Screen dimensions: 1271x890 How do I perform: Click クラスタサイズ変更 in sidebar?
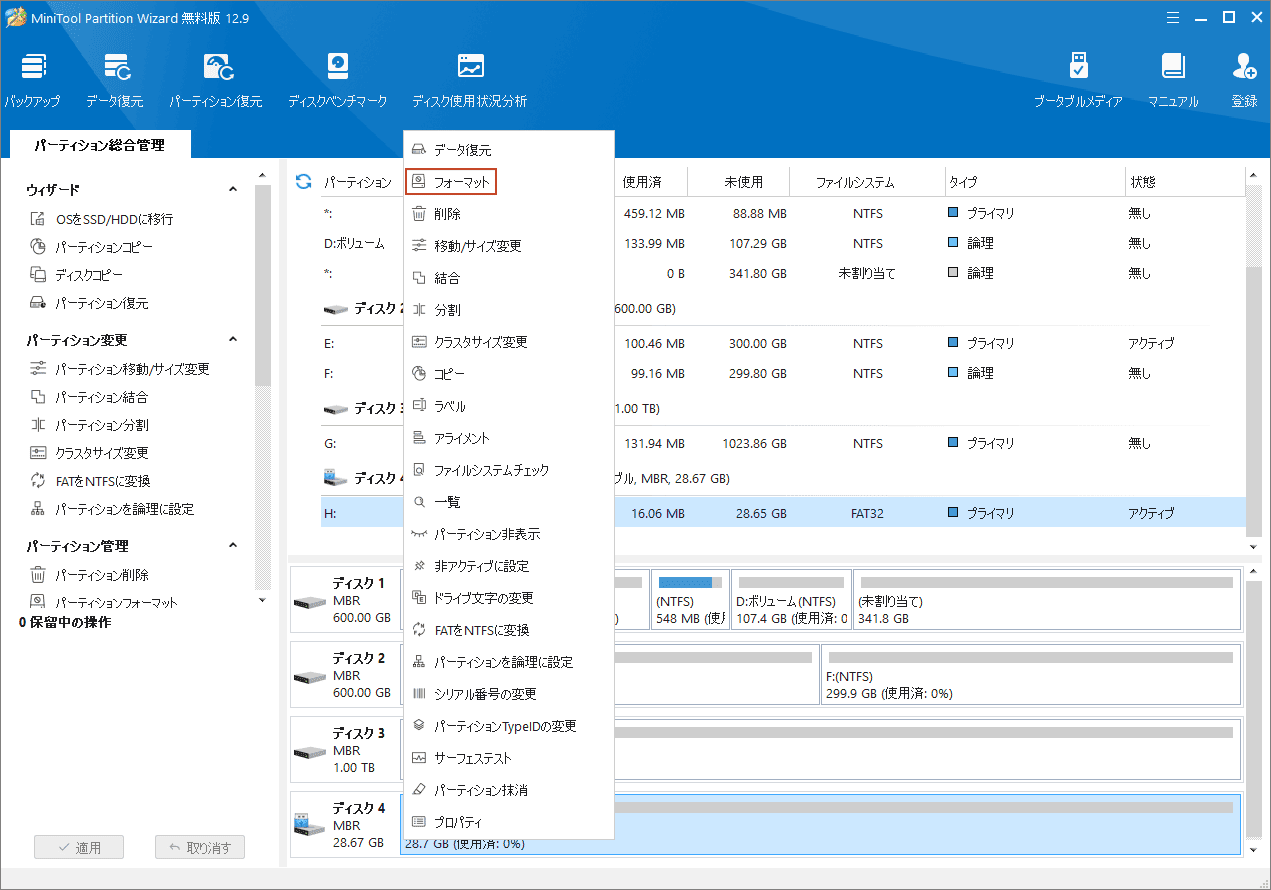[89, 453]
